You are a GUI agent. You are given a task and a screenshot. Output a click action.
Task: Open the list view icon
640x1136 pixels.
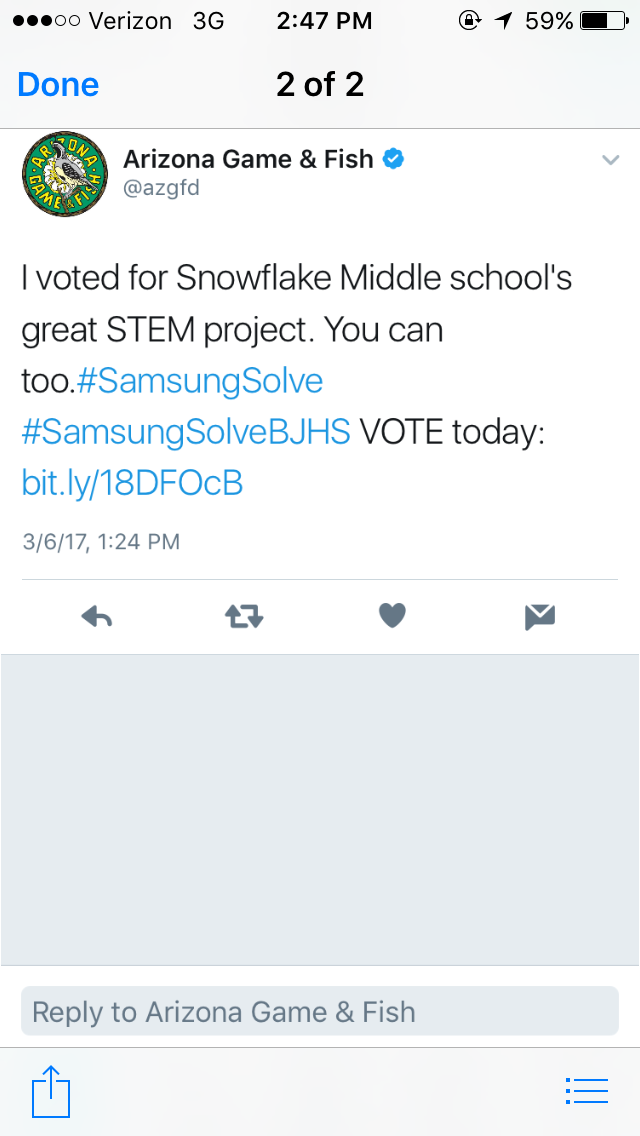coord(587,1091)
